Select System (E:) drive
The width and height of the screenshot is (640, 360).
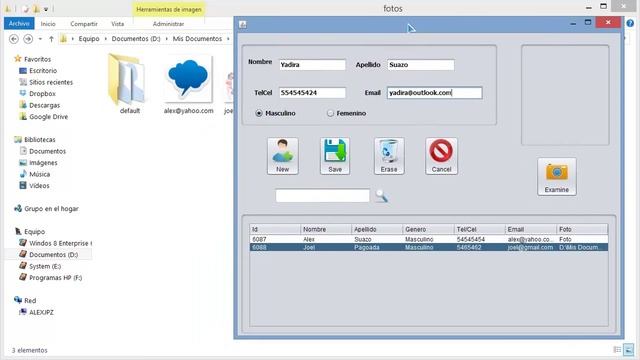(x=40, y=266)
